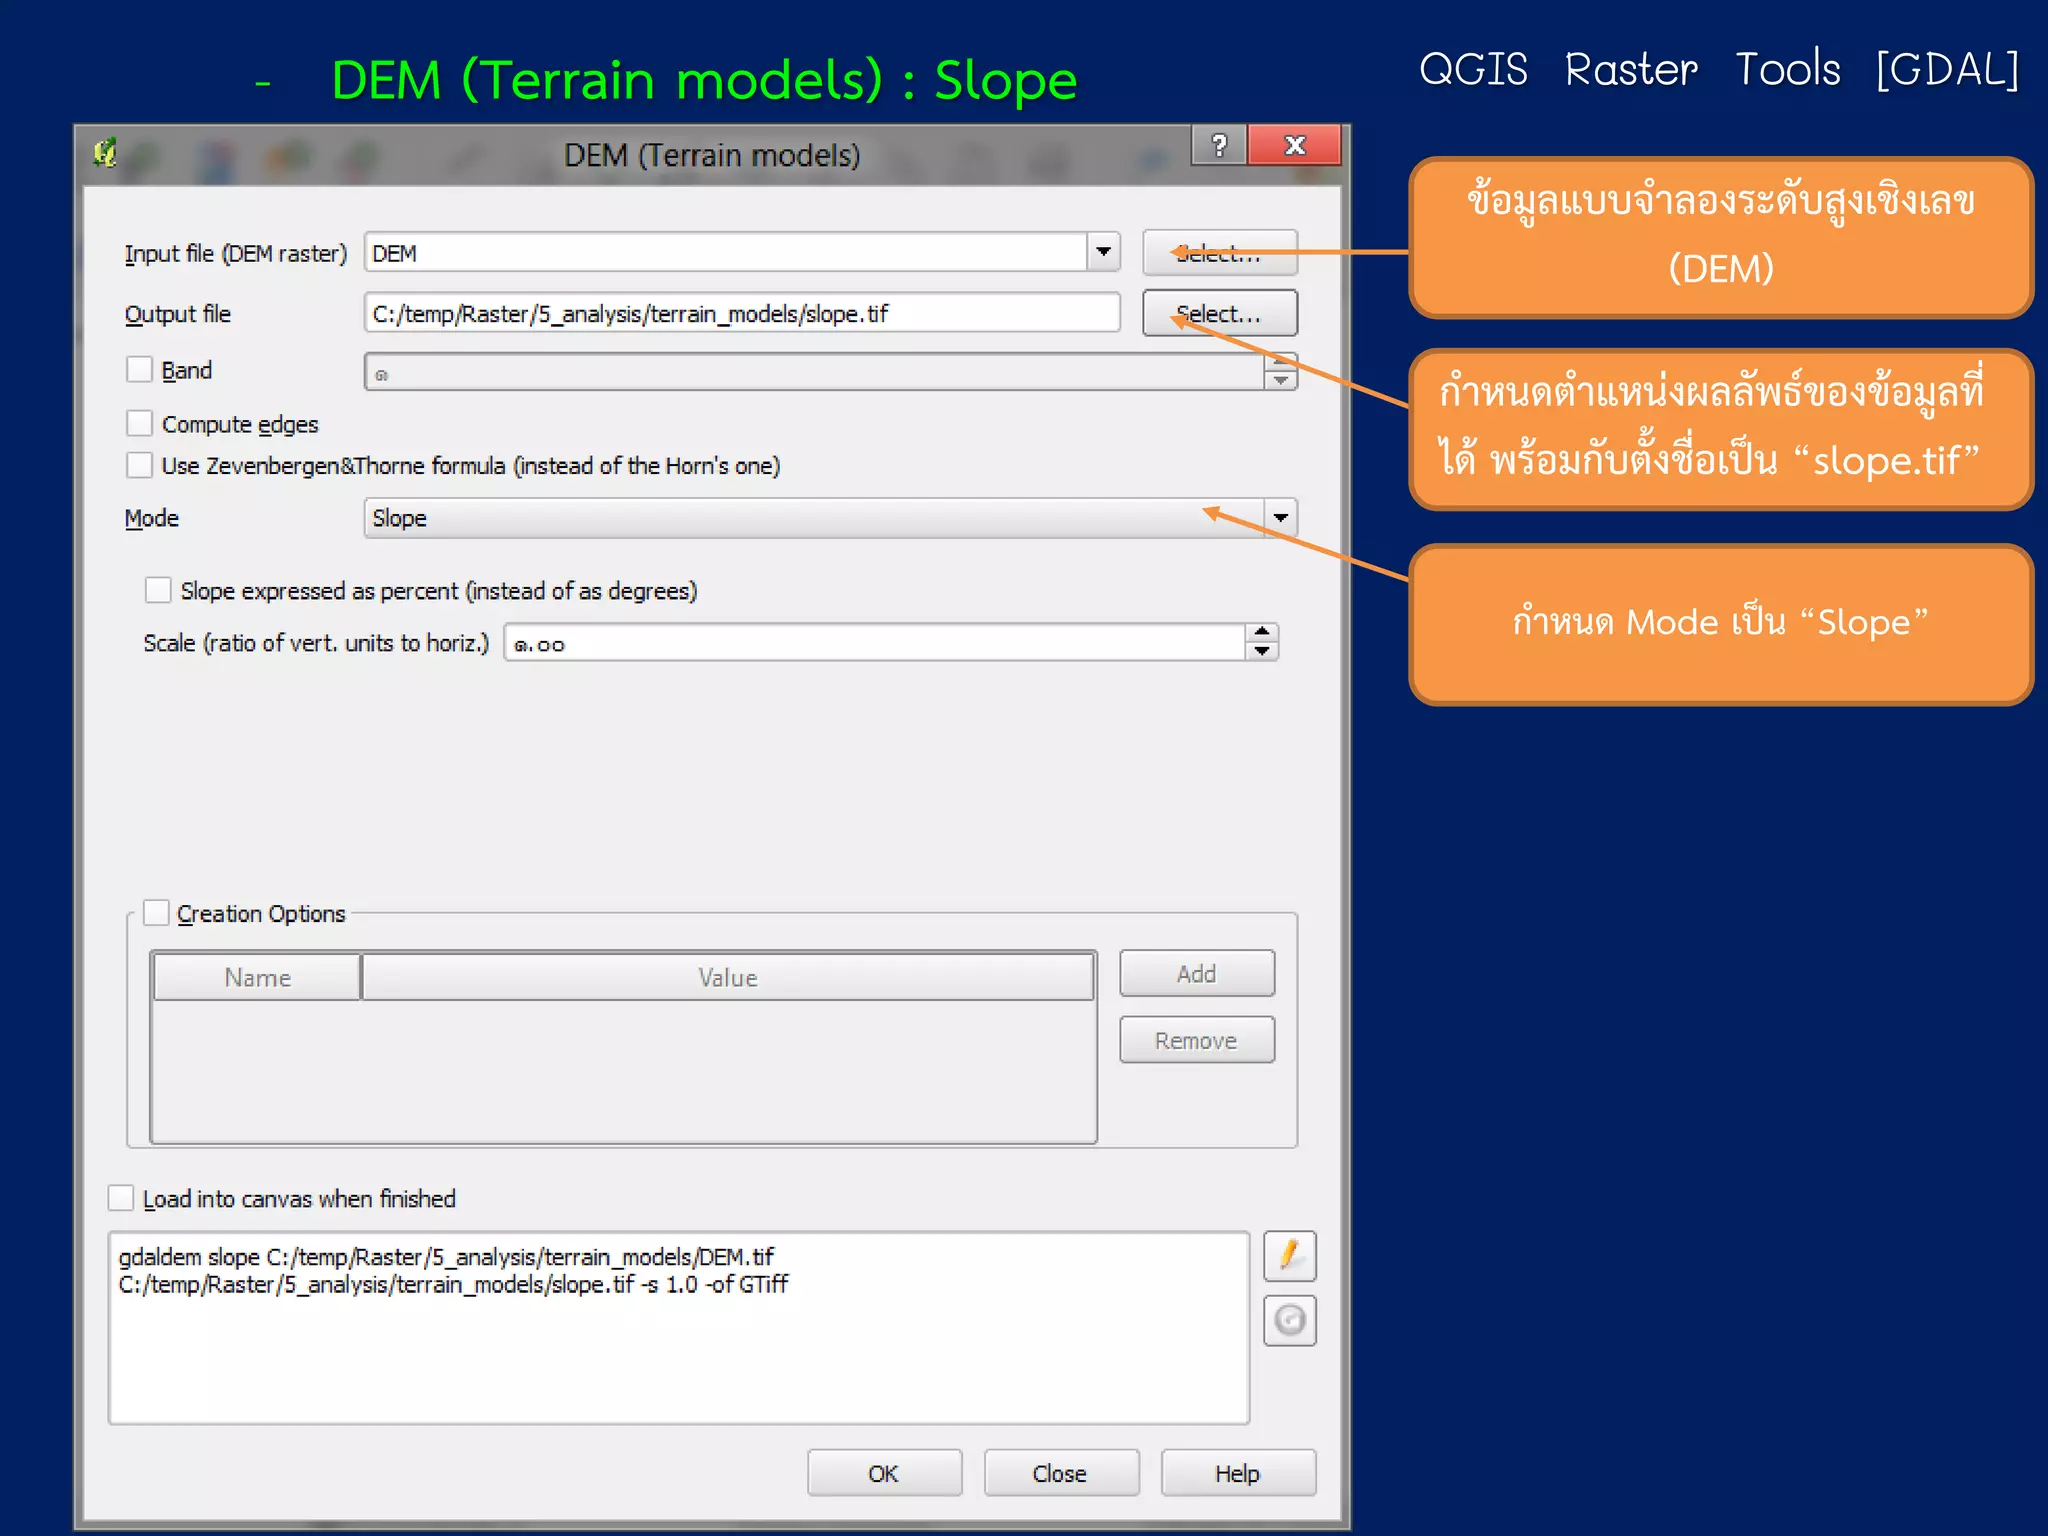Toggle Slope expressed as percent checkbox

[x=158, y=590]
